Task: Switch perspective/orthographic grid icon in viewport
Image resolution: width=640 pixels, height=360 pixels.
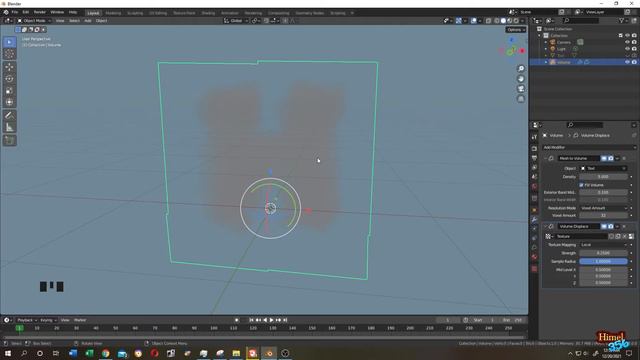Action: 521,99
